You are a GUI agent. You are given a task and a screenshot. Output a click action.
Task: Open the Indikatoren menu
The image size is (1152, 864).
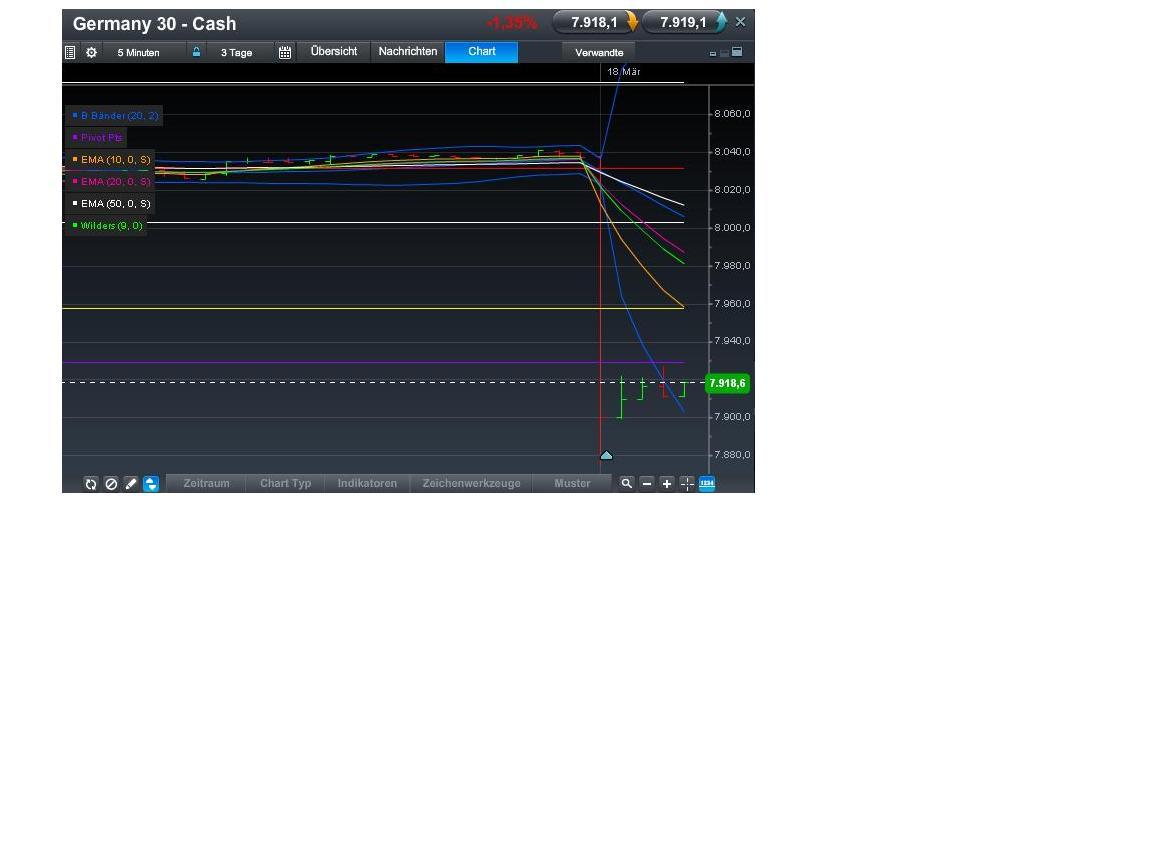click(x=367, y=483)
